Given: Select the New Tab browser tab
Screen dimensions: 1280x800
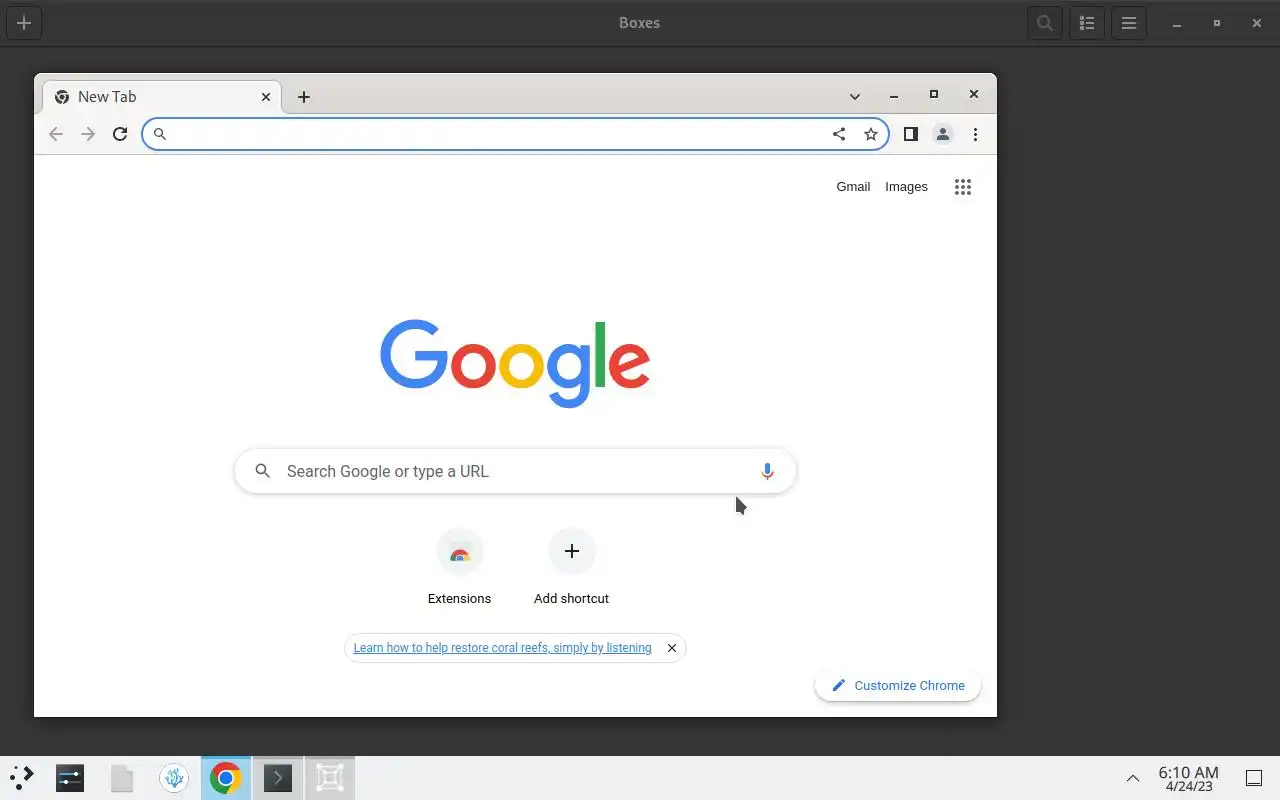Looking at the screenshot, I should coord(162,97).
